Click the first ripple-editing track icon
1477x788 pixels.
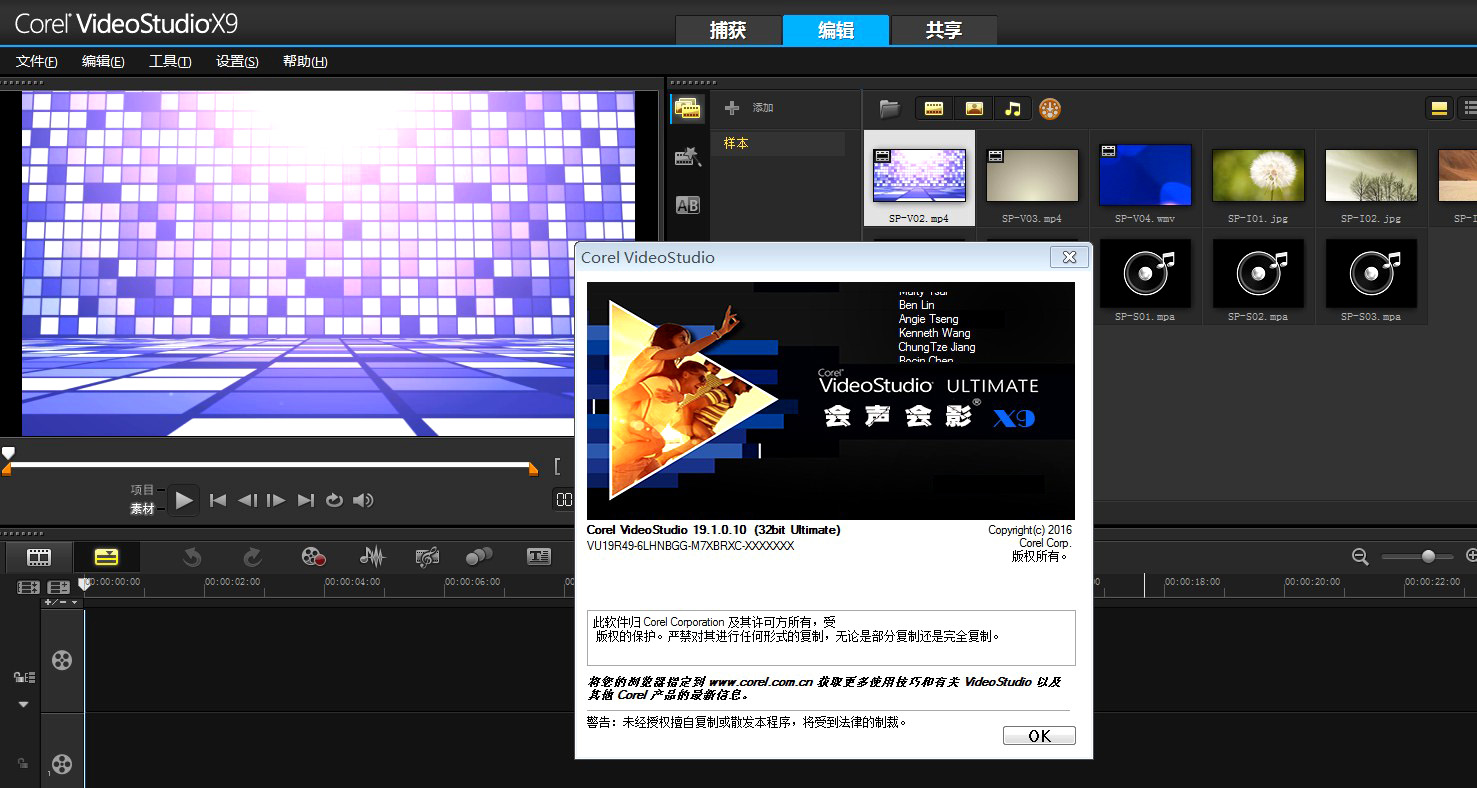[x=28, y=588]
